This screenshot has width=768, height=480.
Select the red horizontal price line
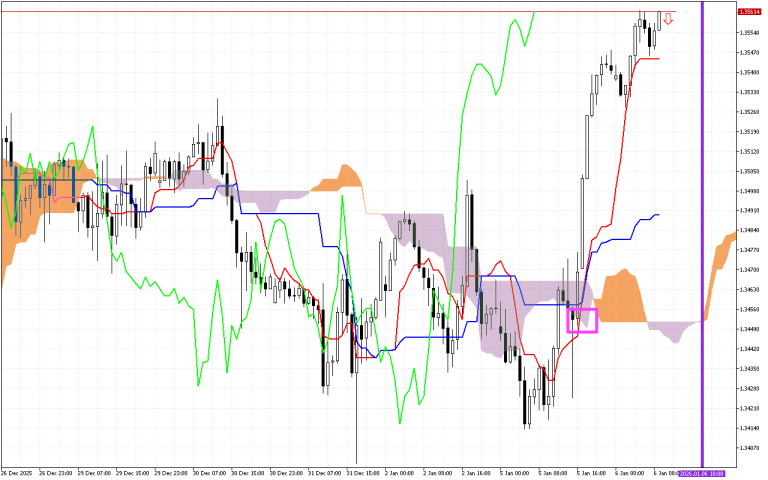tap(338, 11)
